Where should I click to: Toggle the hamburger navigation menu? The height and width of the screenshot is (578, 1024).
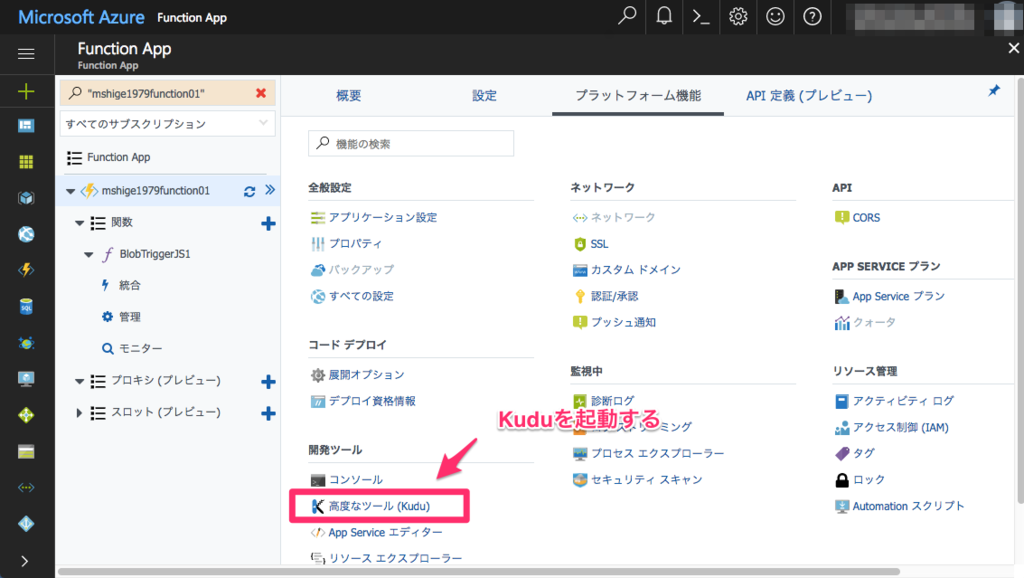(x=26, y=54)
